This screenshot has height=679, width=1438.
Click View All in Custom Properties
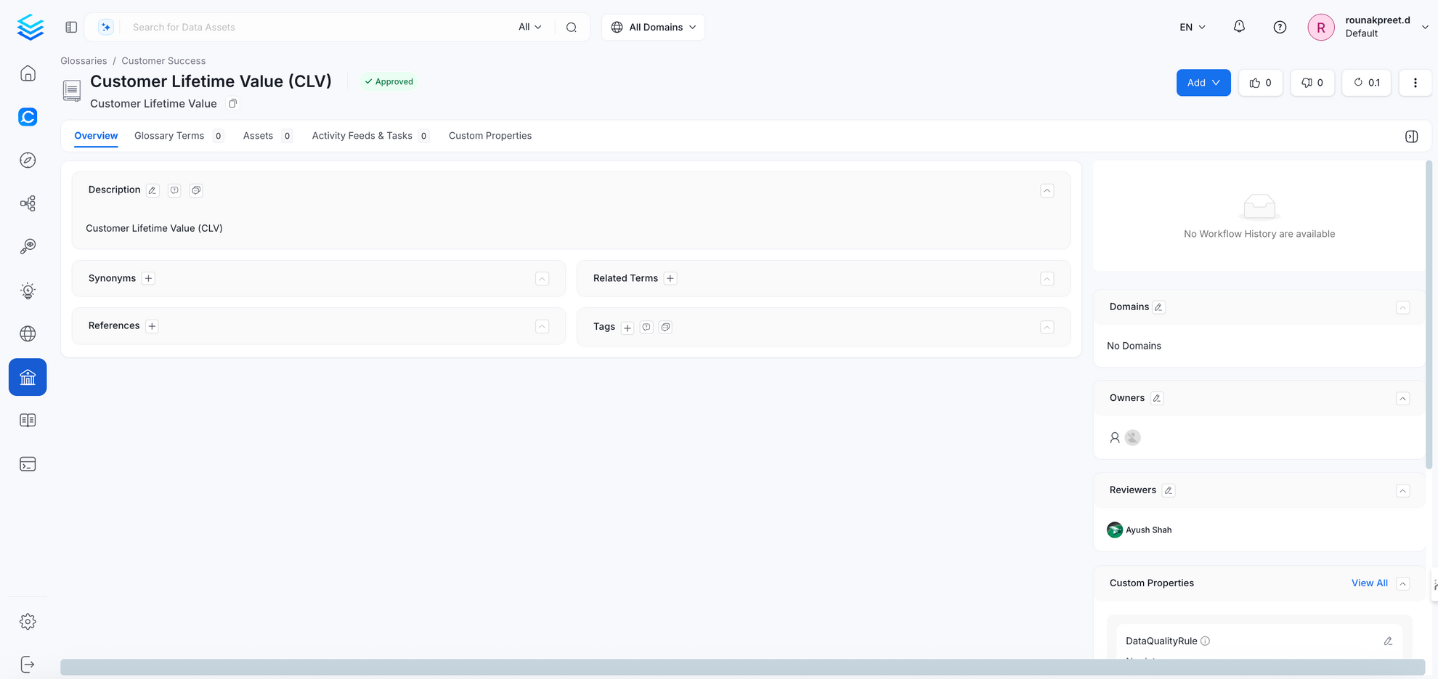(1369, 583)
